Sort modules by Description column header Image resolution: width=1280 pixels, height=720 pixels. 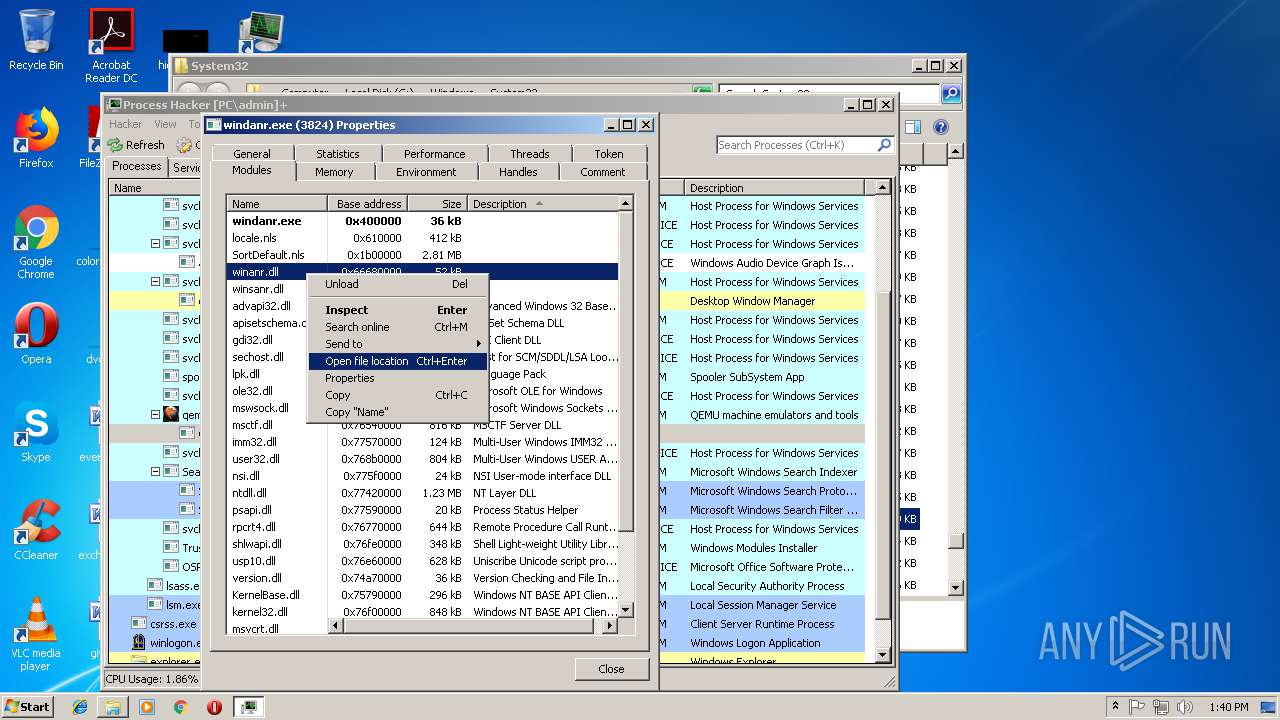pos(543,204)
